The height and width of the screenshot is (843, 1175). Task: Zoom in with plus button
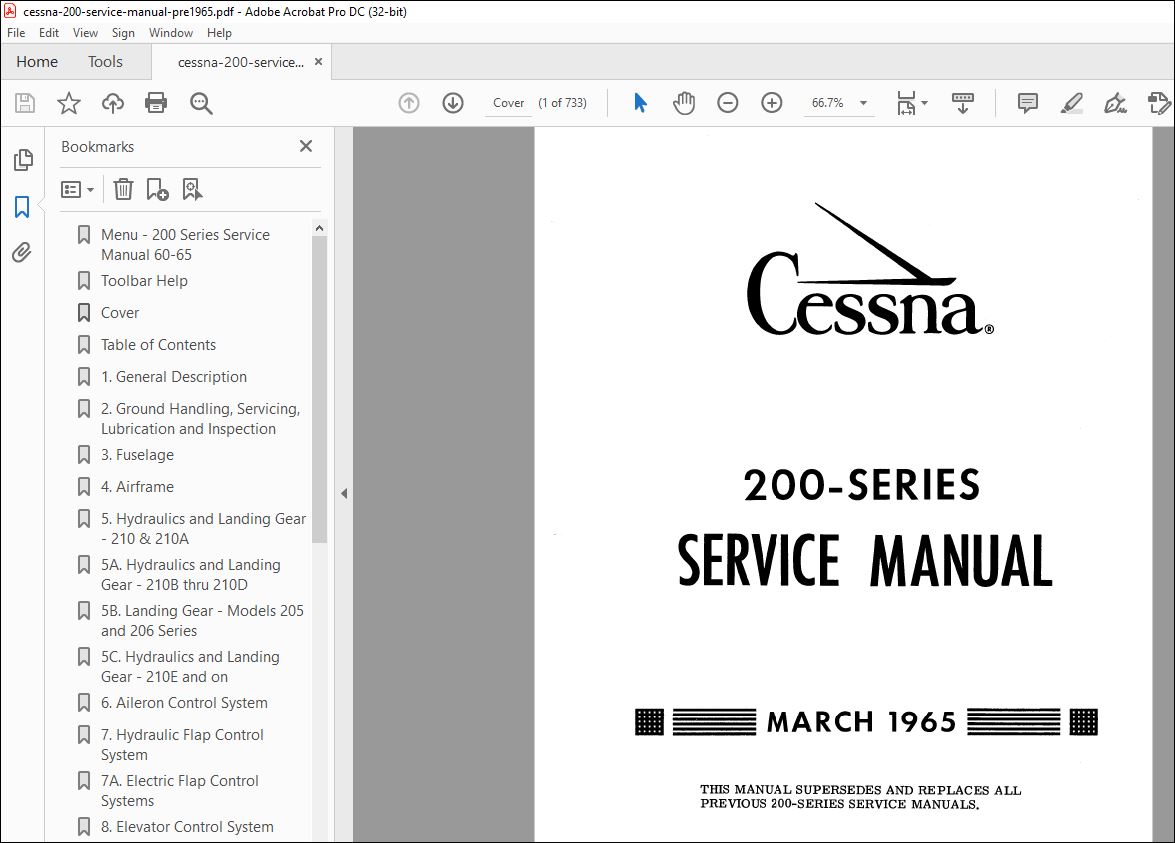point(771,103)
